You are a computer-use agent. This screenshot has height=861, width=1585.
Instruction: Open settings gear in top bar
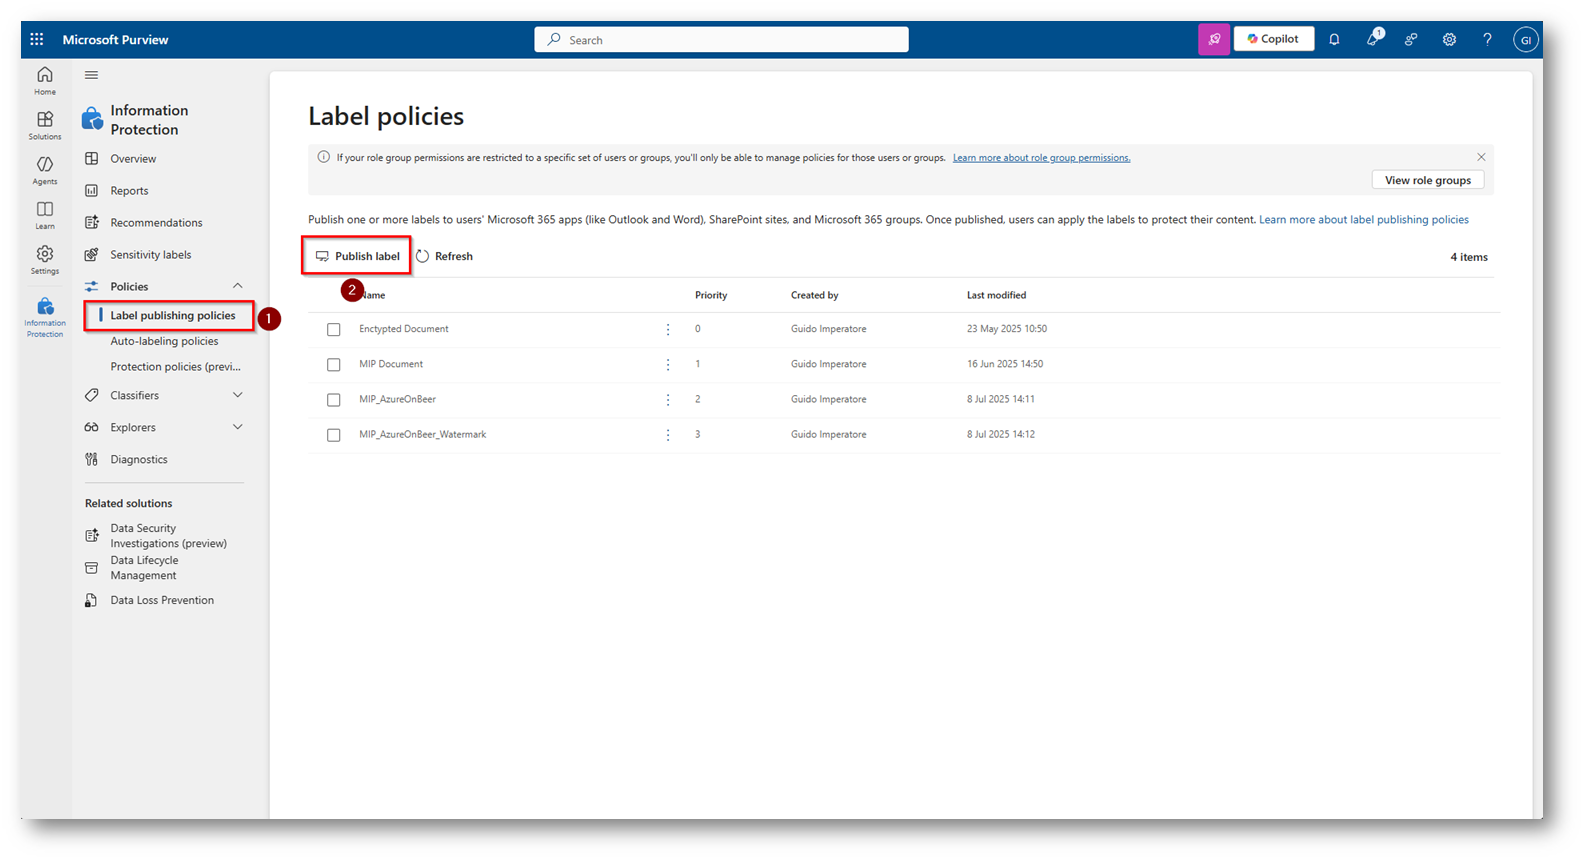1449,40
